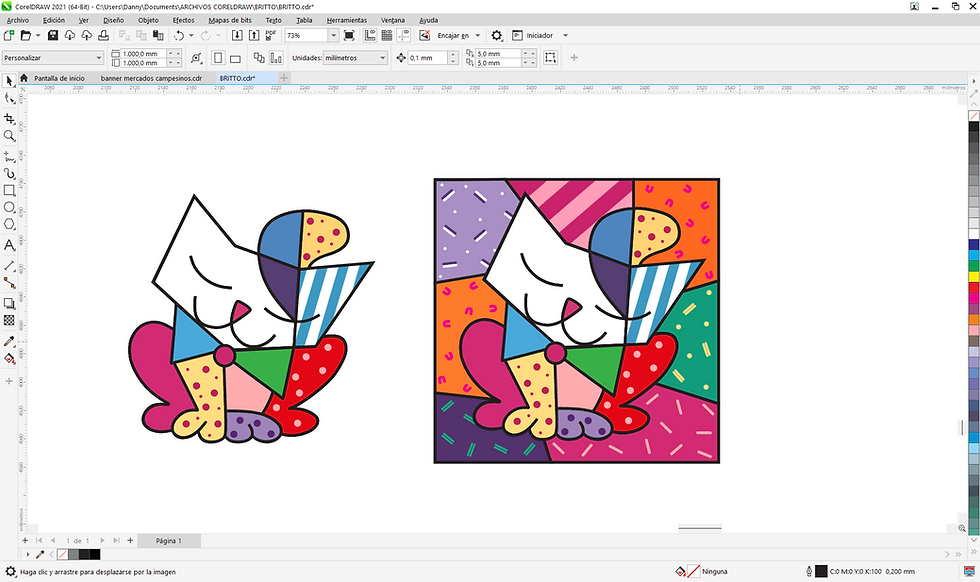Switch to Pantalla de inicio tab

click(x=59, y=78)
